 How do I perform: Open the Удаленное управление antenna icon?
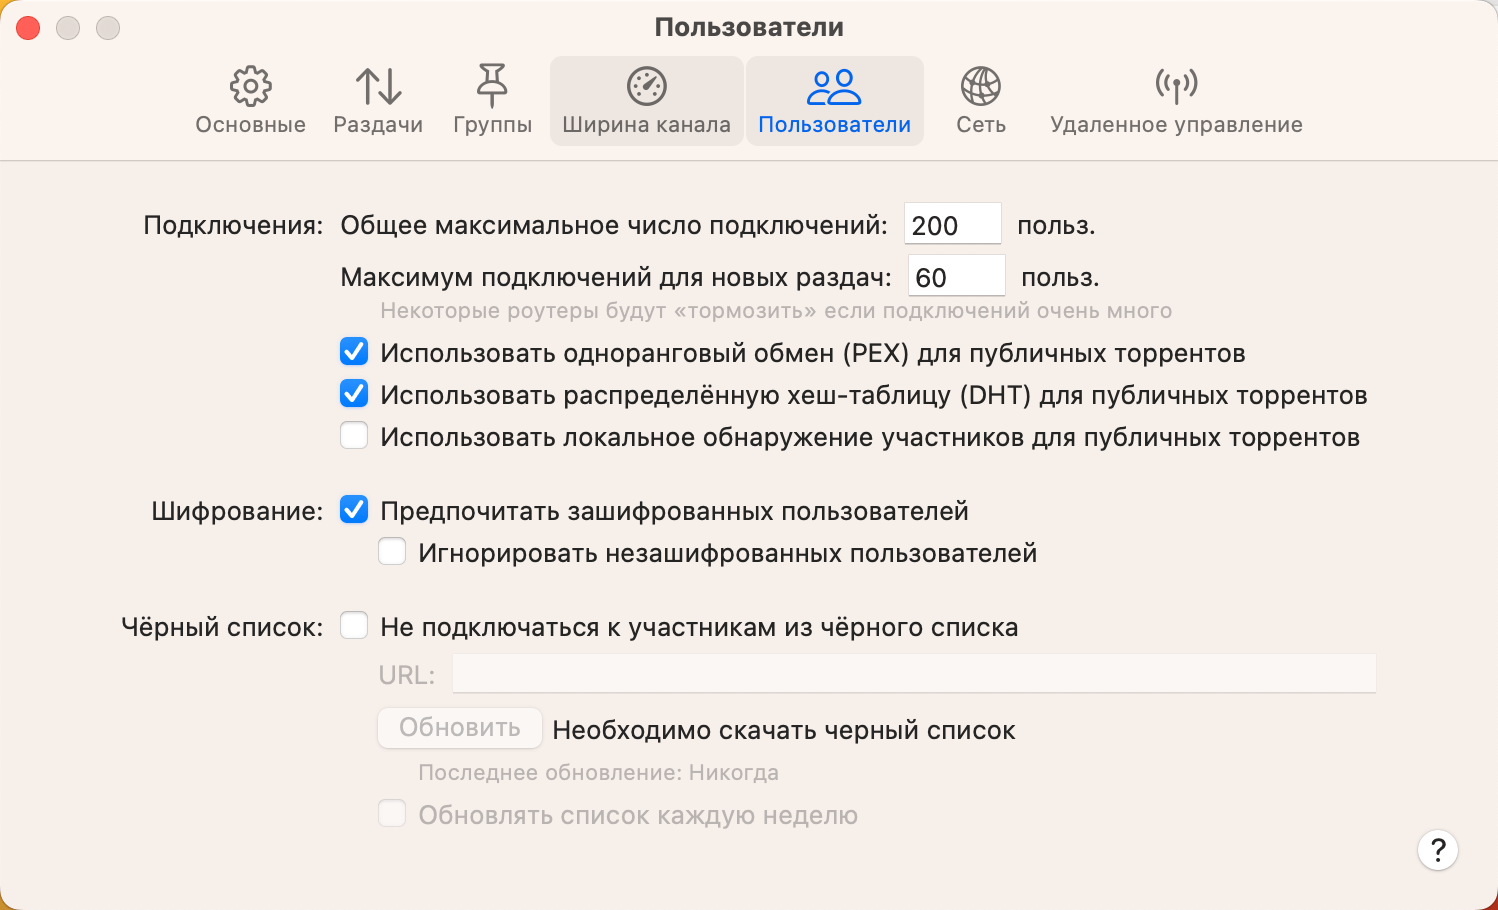click(1176, 87)
